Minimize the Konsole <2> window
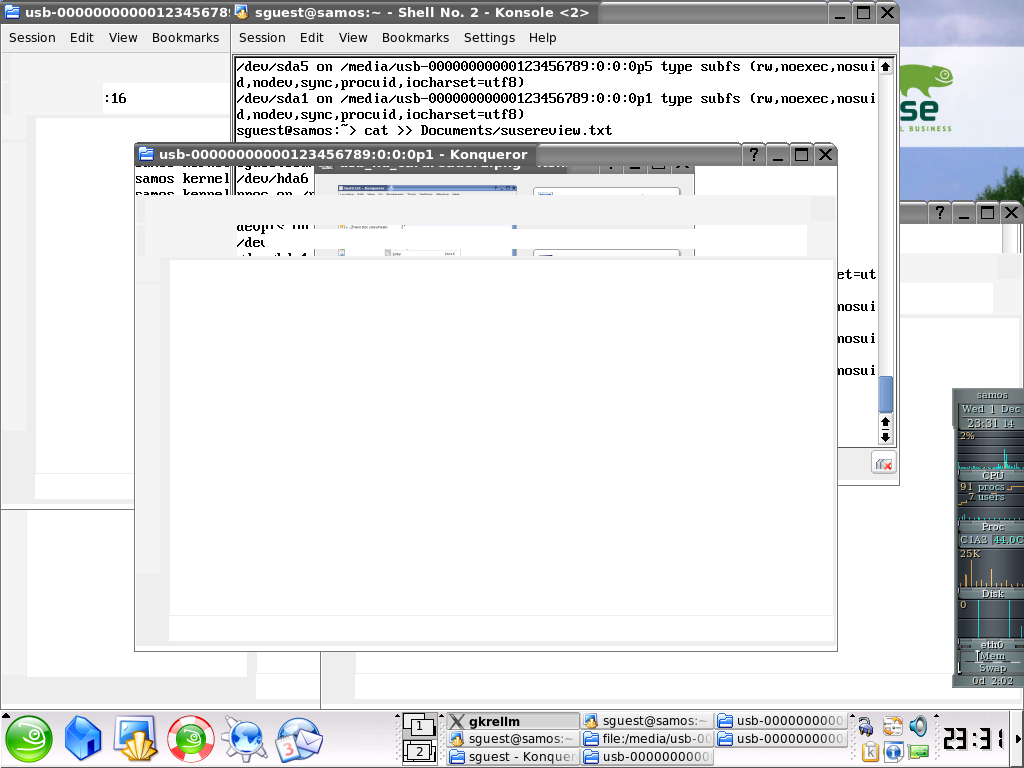The image size is (1024, 768). [x=840, y=12]
